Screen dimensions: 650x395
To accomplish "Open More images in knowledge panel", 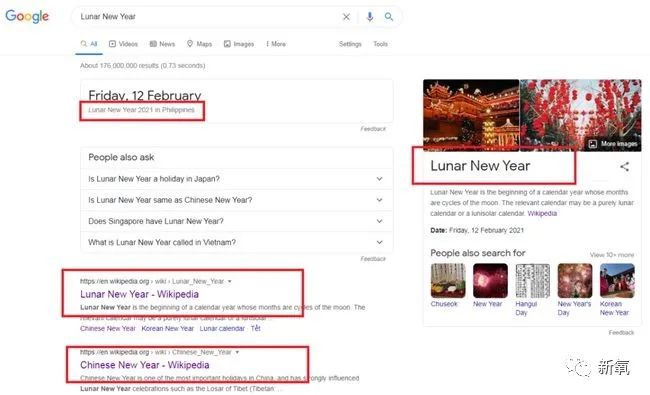I will coord(613,144).
